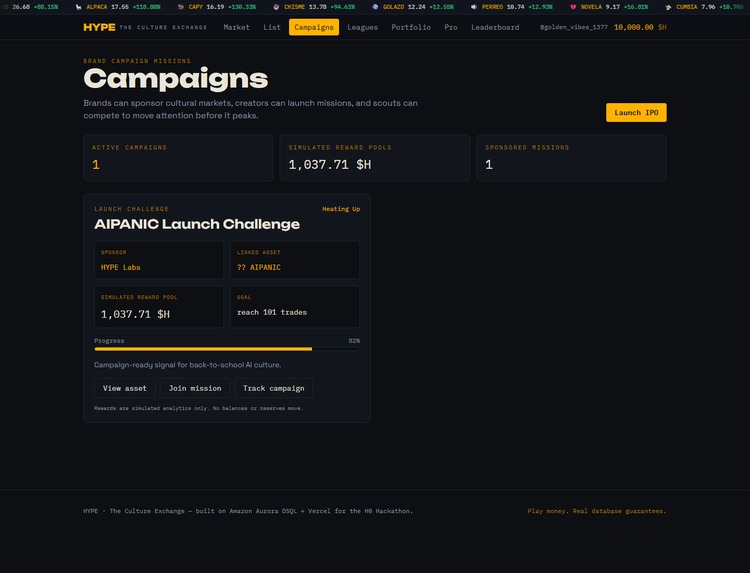Open the PERREO ticker symbol

pos(492,7)
